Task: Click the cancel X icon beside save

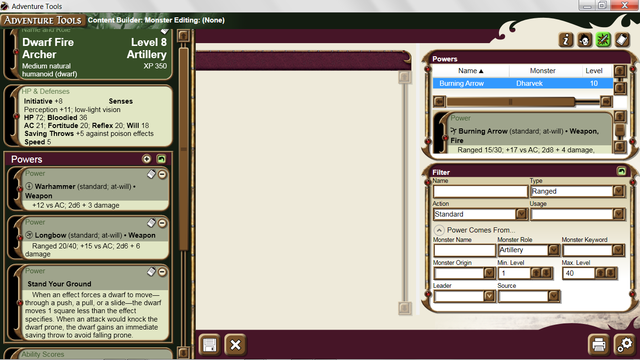Action: tap(236, 345)
